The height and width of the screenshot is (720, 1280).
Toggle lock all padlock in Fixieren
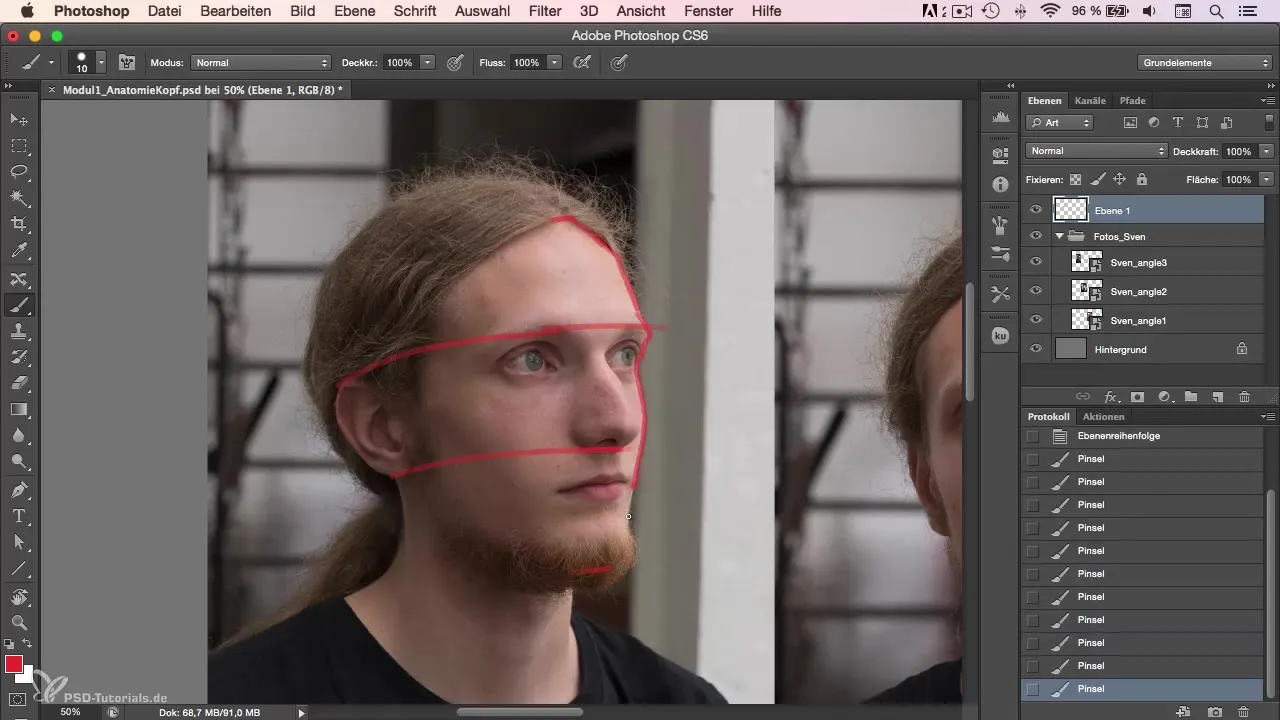1141,180
